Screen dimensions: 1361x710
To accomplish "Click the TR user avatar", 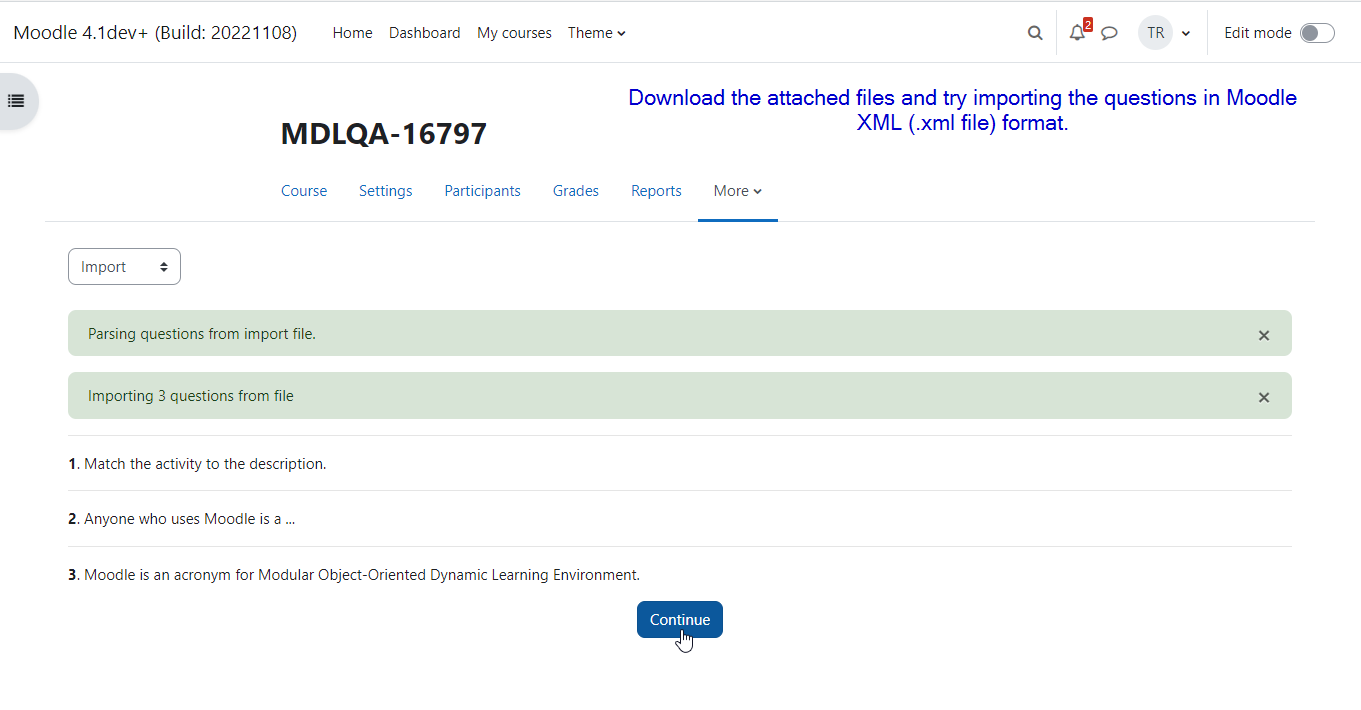I will coord(1155,33).
